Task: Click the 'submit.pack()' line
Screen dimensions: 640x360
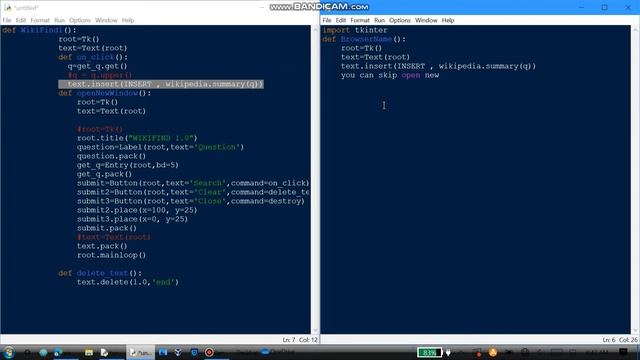Action: (107, 228)
